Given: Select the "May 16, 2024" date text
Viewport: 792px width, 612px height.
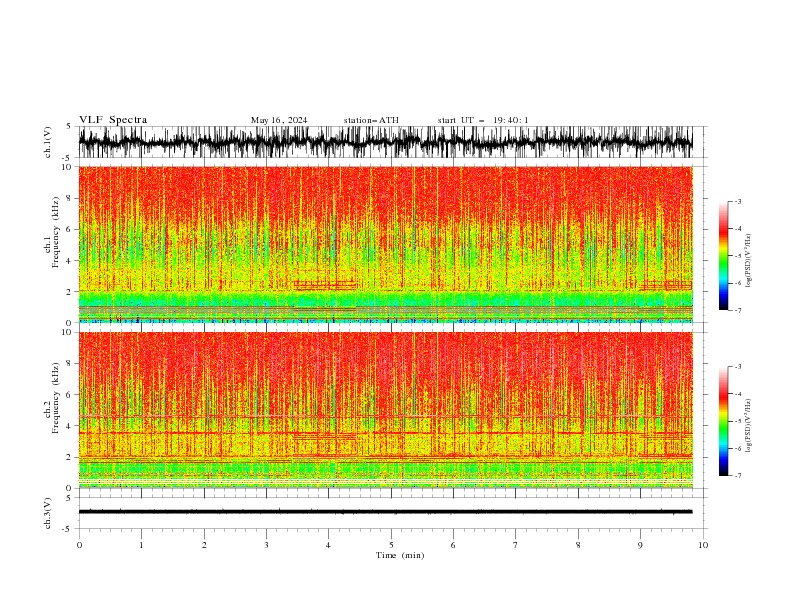Looking at the screenshot, I should tap(279, 120).
